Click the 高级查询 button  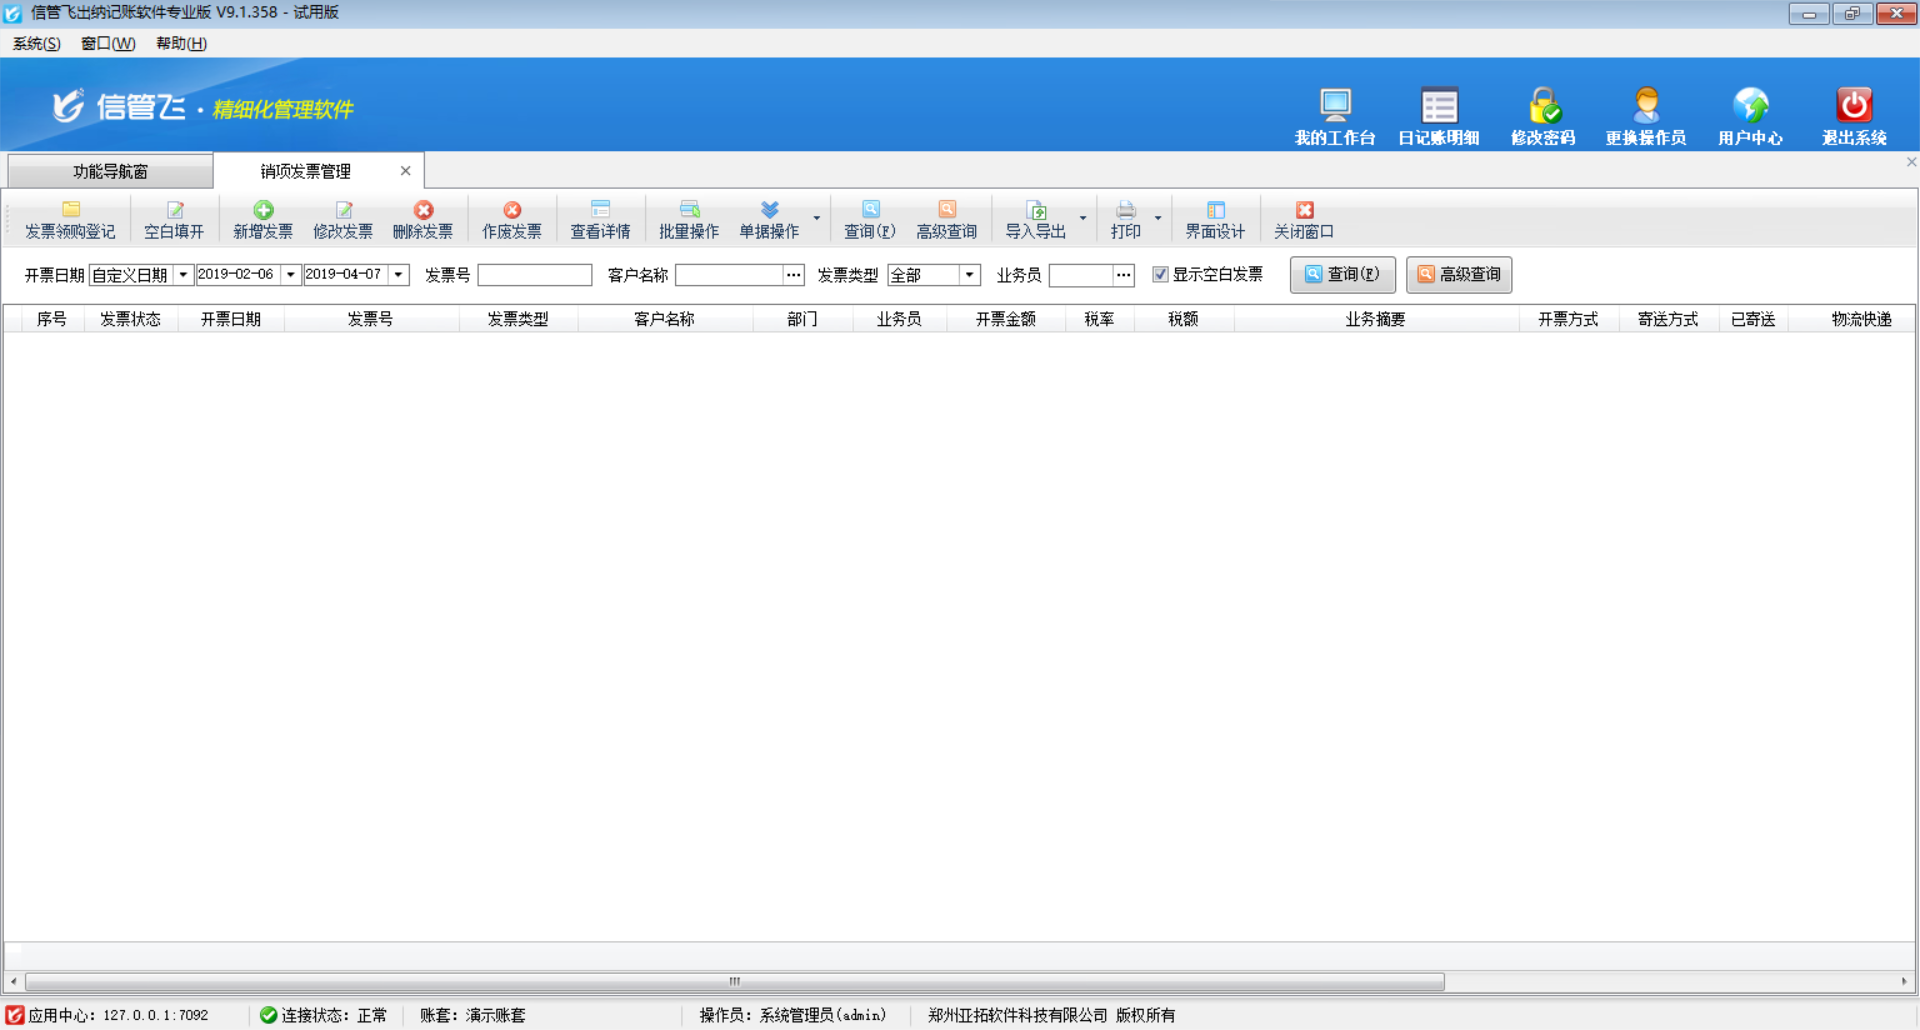1459,274
